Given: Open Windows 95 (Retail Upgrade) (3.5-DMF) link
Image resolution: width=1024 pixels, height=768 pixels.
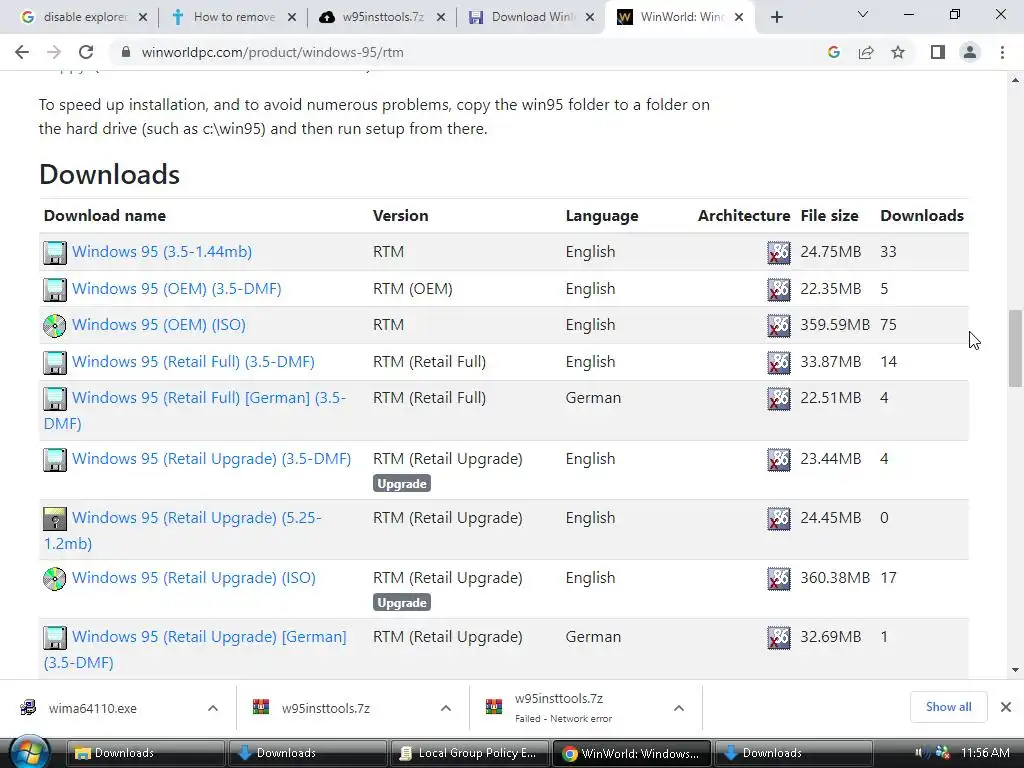Looking at the screenshot, I should point(212,458).
